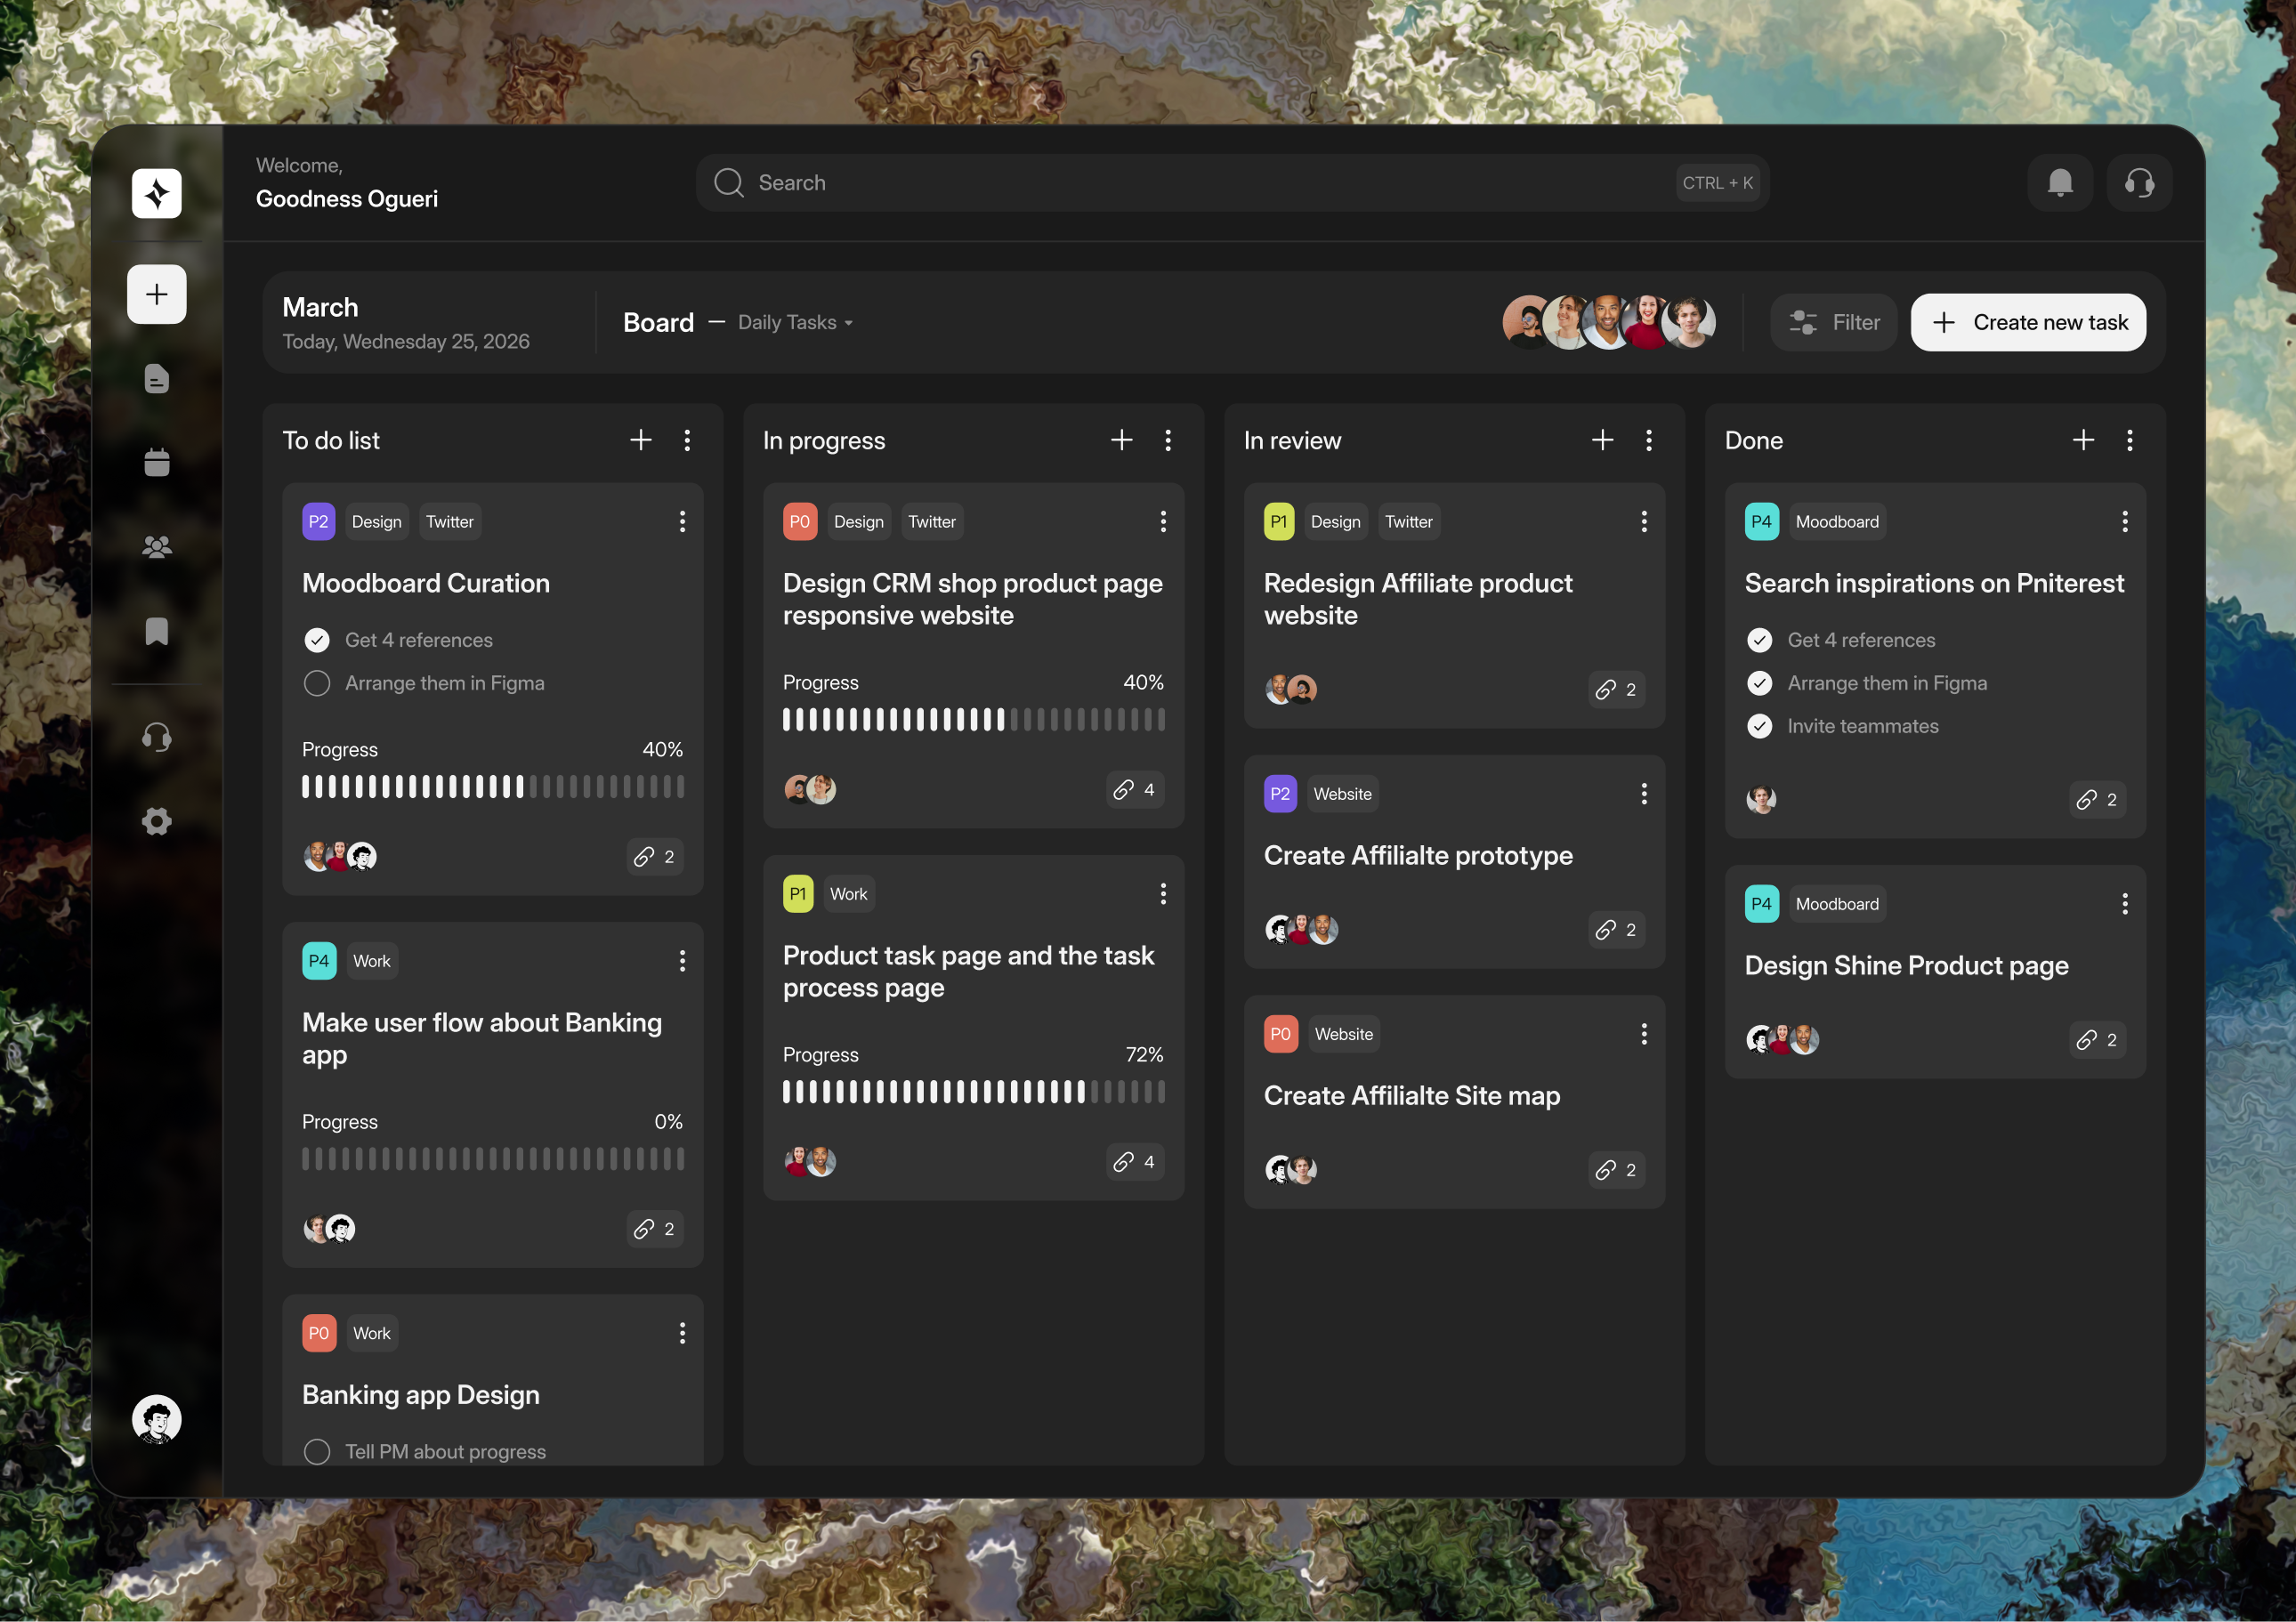Click the document icon in sidebar
2296x1622 pixels.
coord(157,378)
